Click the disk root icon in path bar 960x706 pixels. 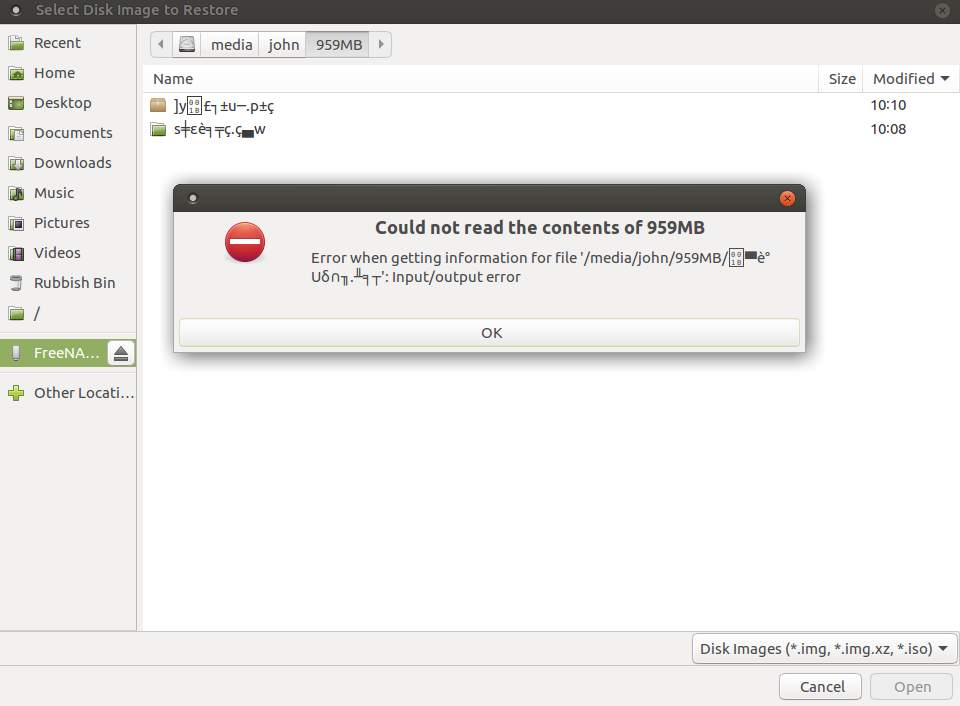tap(187, 44)
